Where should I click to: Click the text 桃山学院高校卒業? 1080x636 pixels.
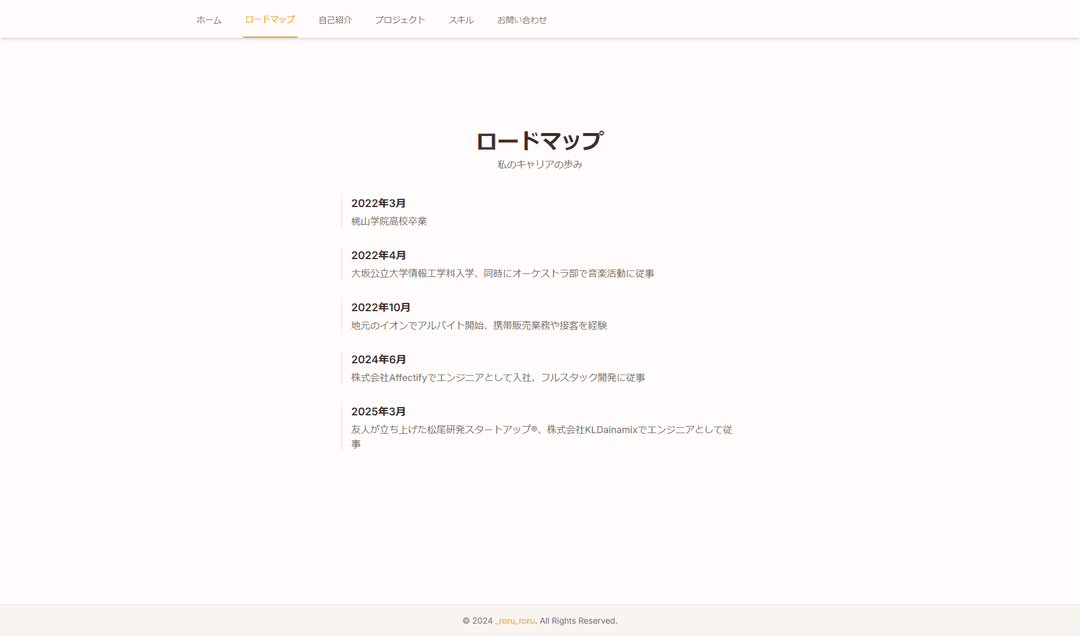click(389, 221)
